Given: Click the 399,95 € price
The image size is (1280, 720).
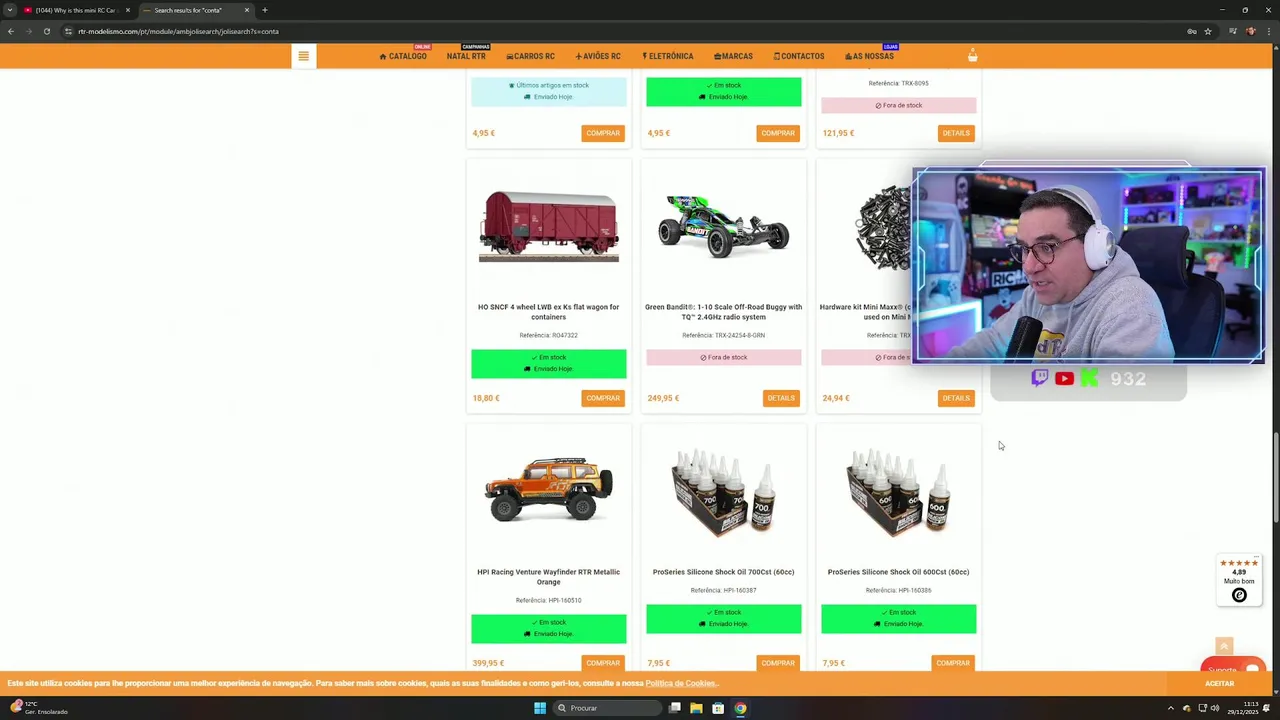Looking at the screenshot, I should [x=488, y=663].
